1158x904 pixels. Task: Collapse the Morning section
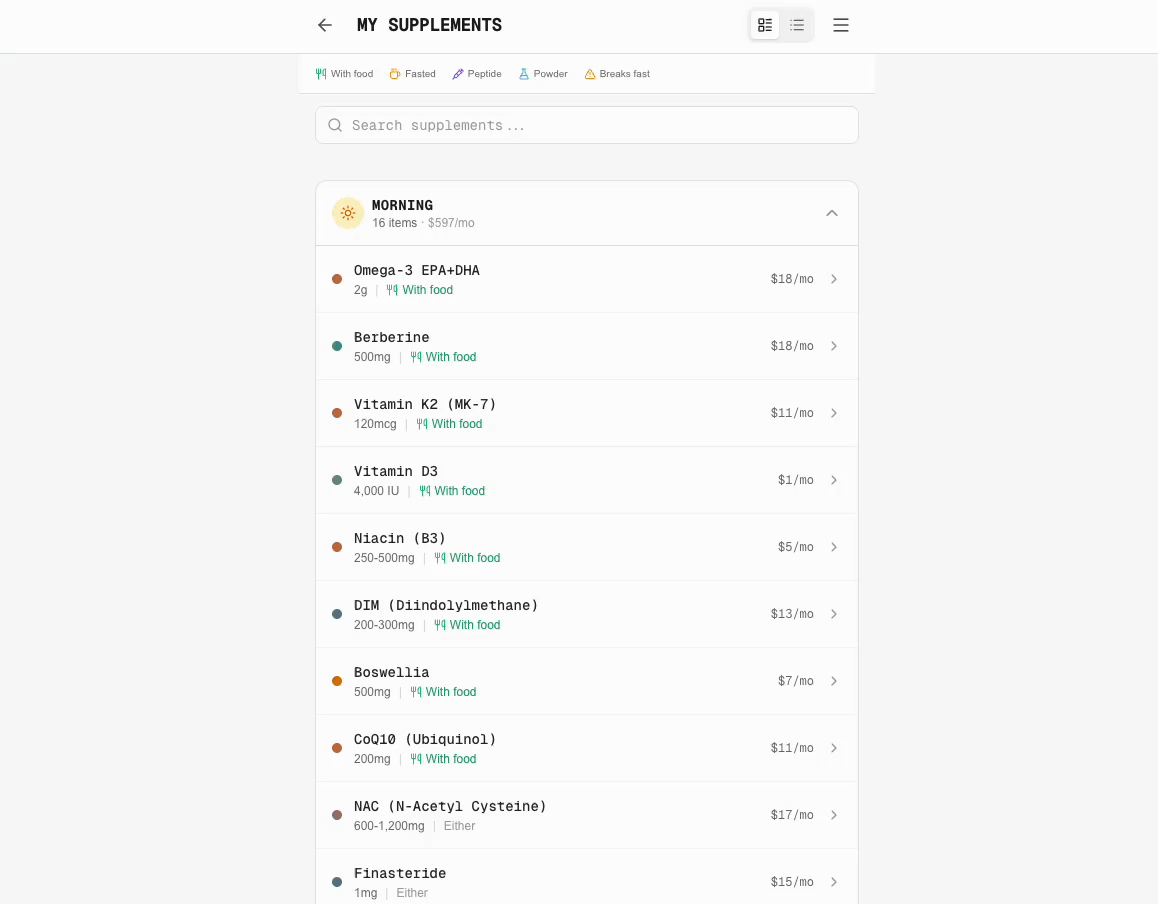[832, 213]
